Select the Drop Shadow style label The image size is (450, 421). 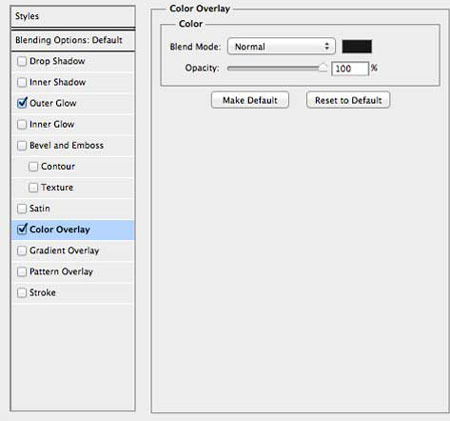[57, 61]
